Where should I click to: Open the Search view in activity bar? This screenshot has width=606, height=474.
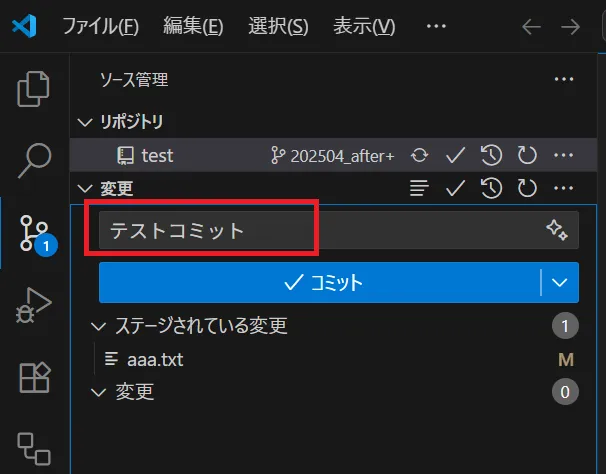(34, 160)
